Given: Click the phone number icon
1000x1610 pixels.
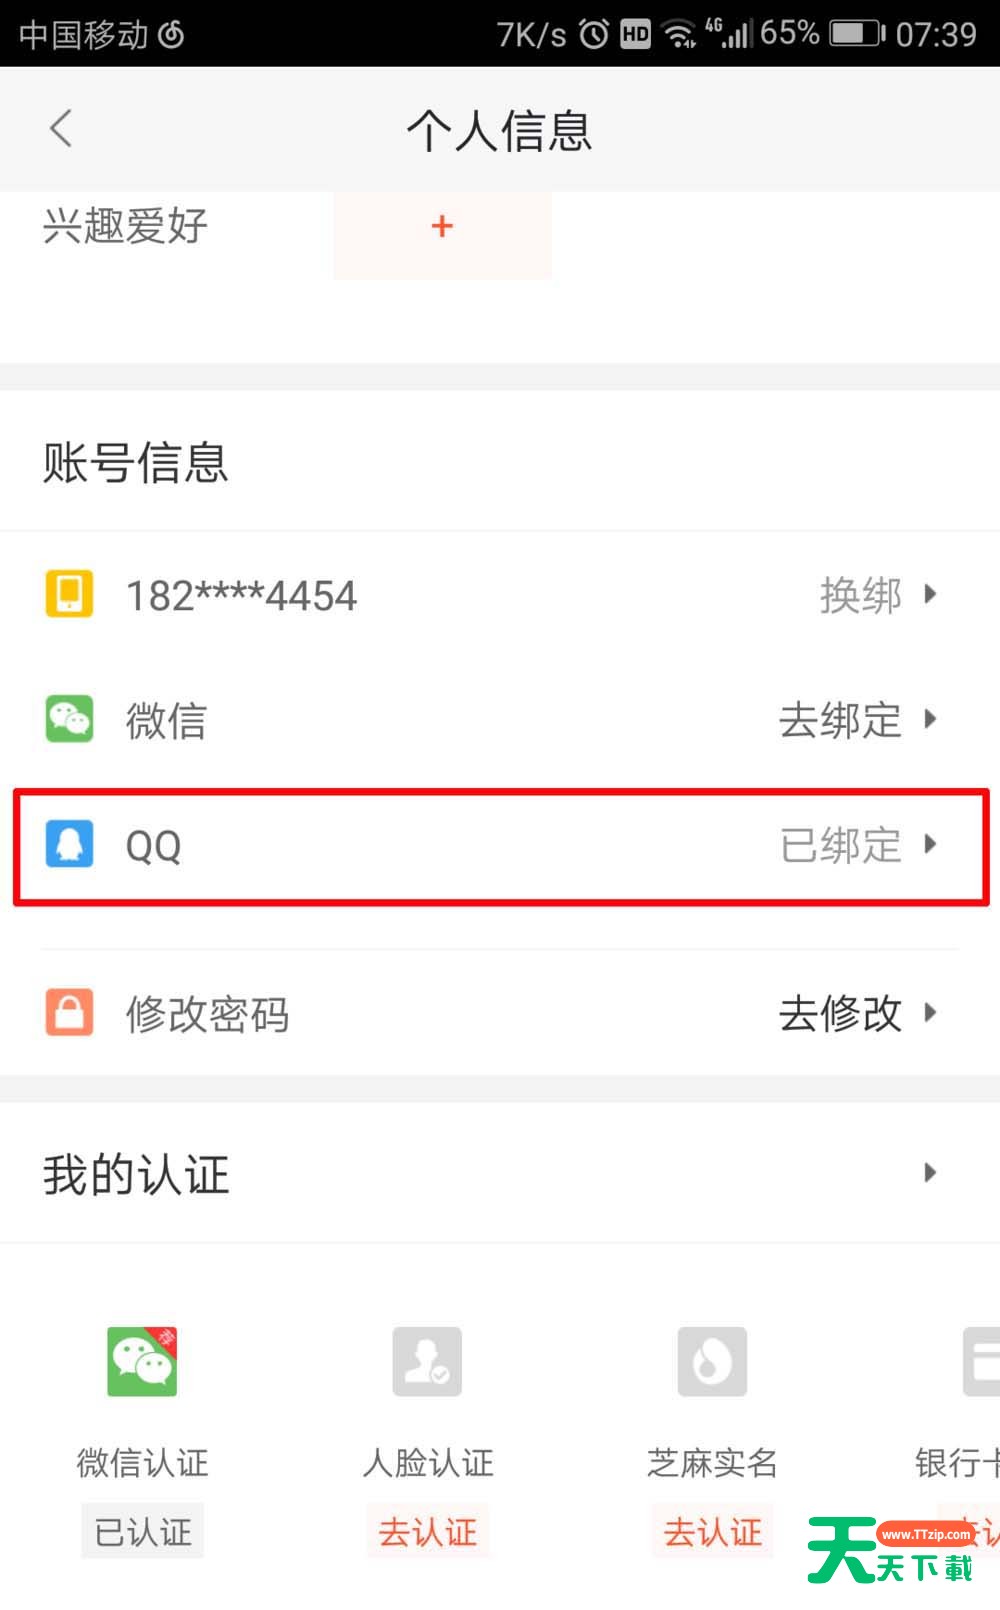Looking at the screenshot, I should tap(68, 593).
